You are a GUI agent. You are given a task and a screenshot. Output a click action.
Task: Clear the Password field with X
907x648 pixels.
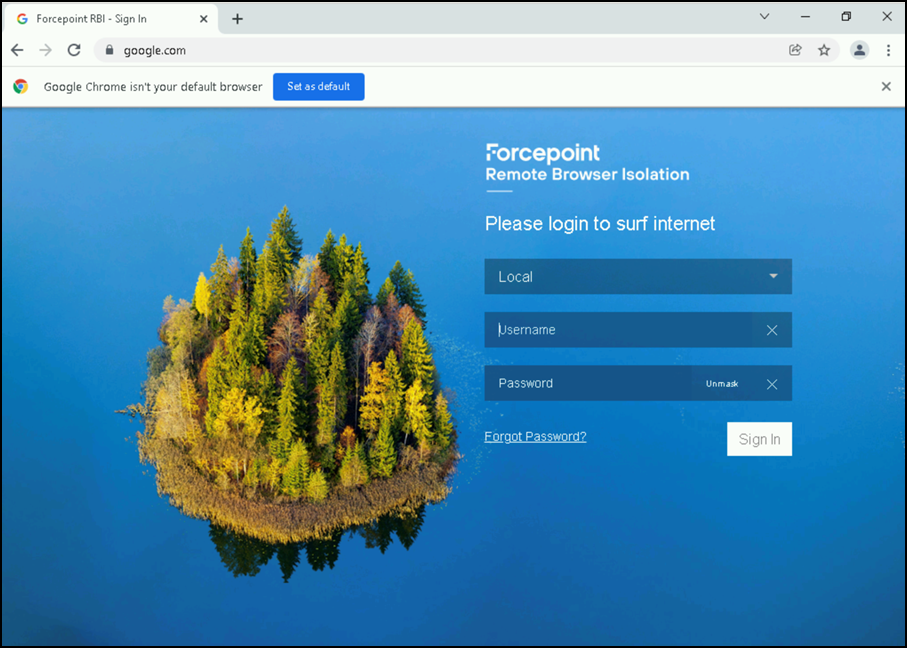click(x=771, y=384)
